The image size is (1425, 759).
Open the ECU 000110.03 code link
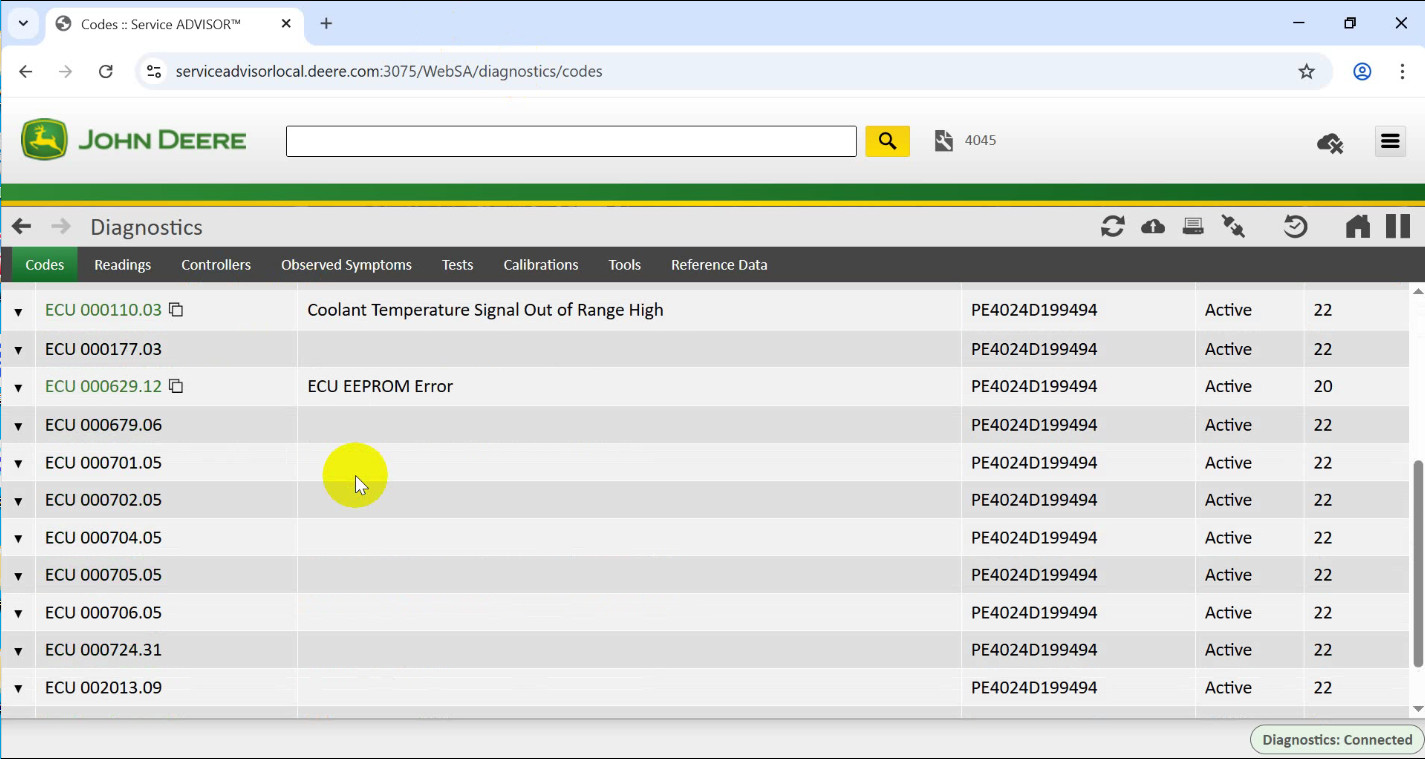click(103, 310)
